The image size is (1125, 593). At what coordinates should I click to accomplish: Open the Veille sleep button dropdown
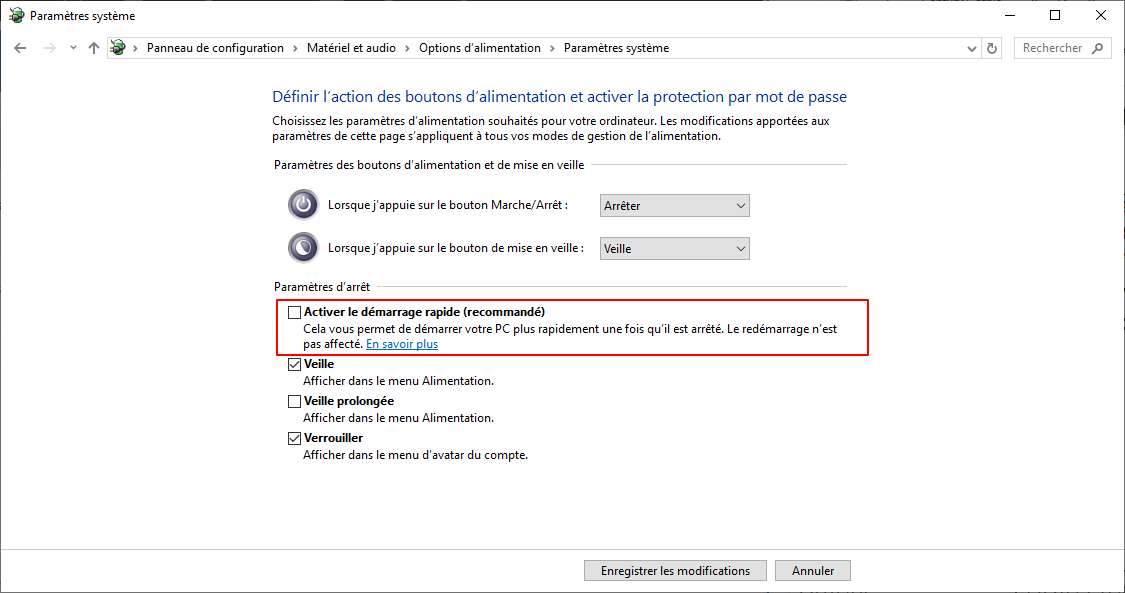click(674, 248)
